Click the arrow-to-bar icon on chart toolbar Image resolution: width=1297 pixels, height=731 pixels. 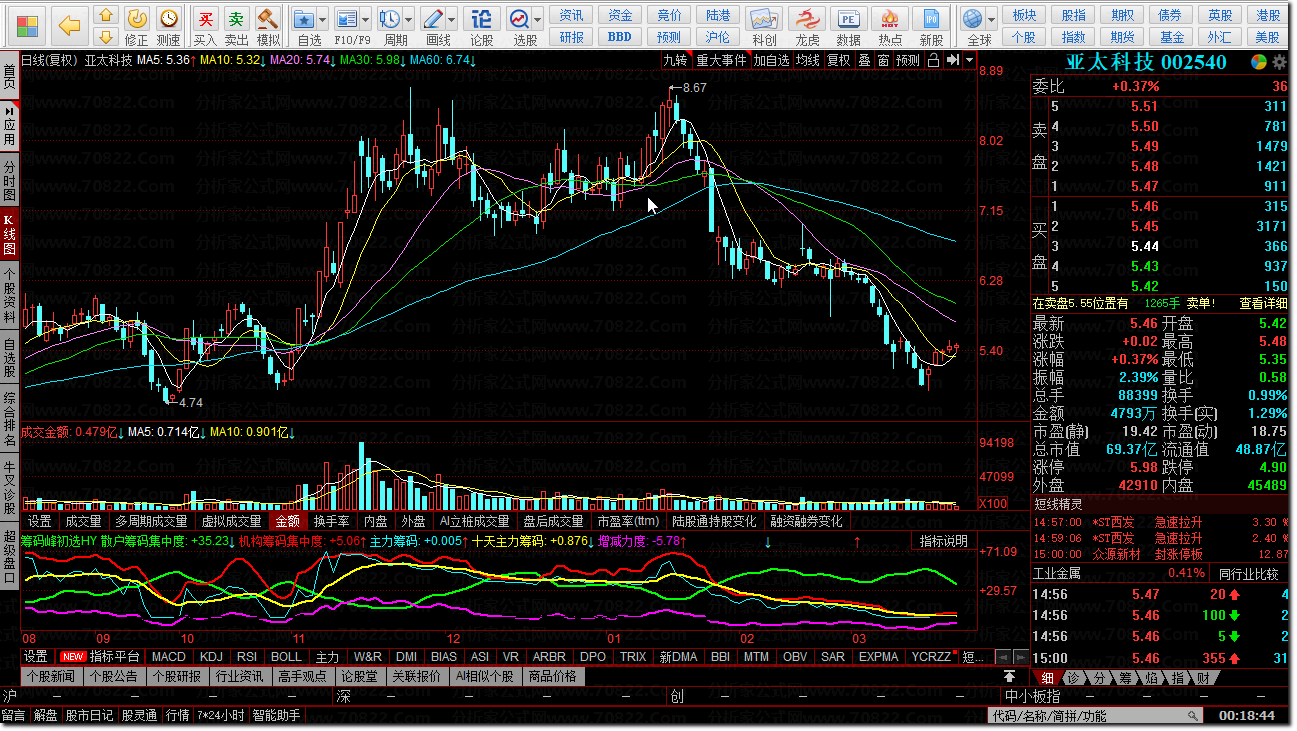(951, 60)
